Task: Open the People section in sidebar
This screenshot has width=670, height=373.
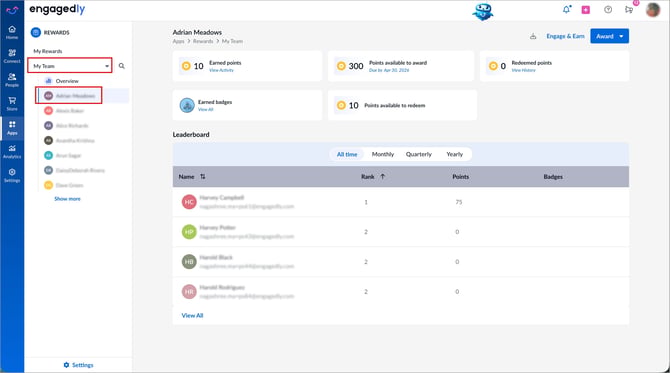Action: coord(12,80)
